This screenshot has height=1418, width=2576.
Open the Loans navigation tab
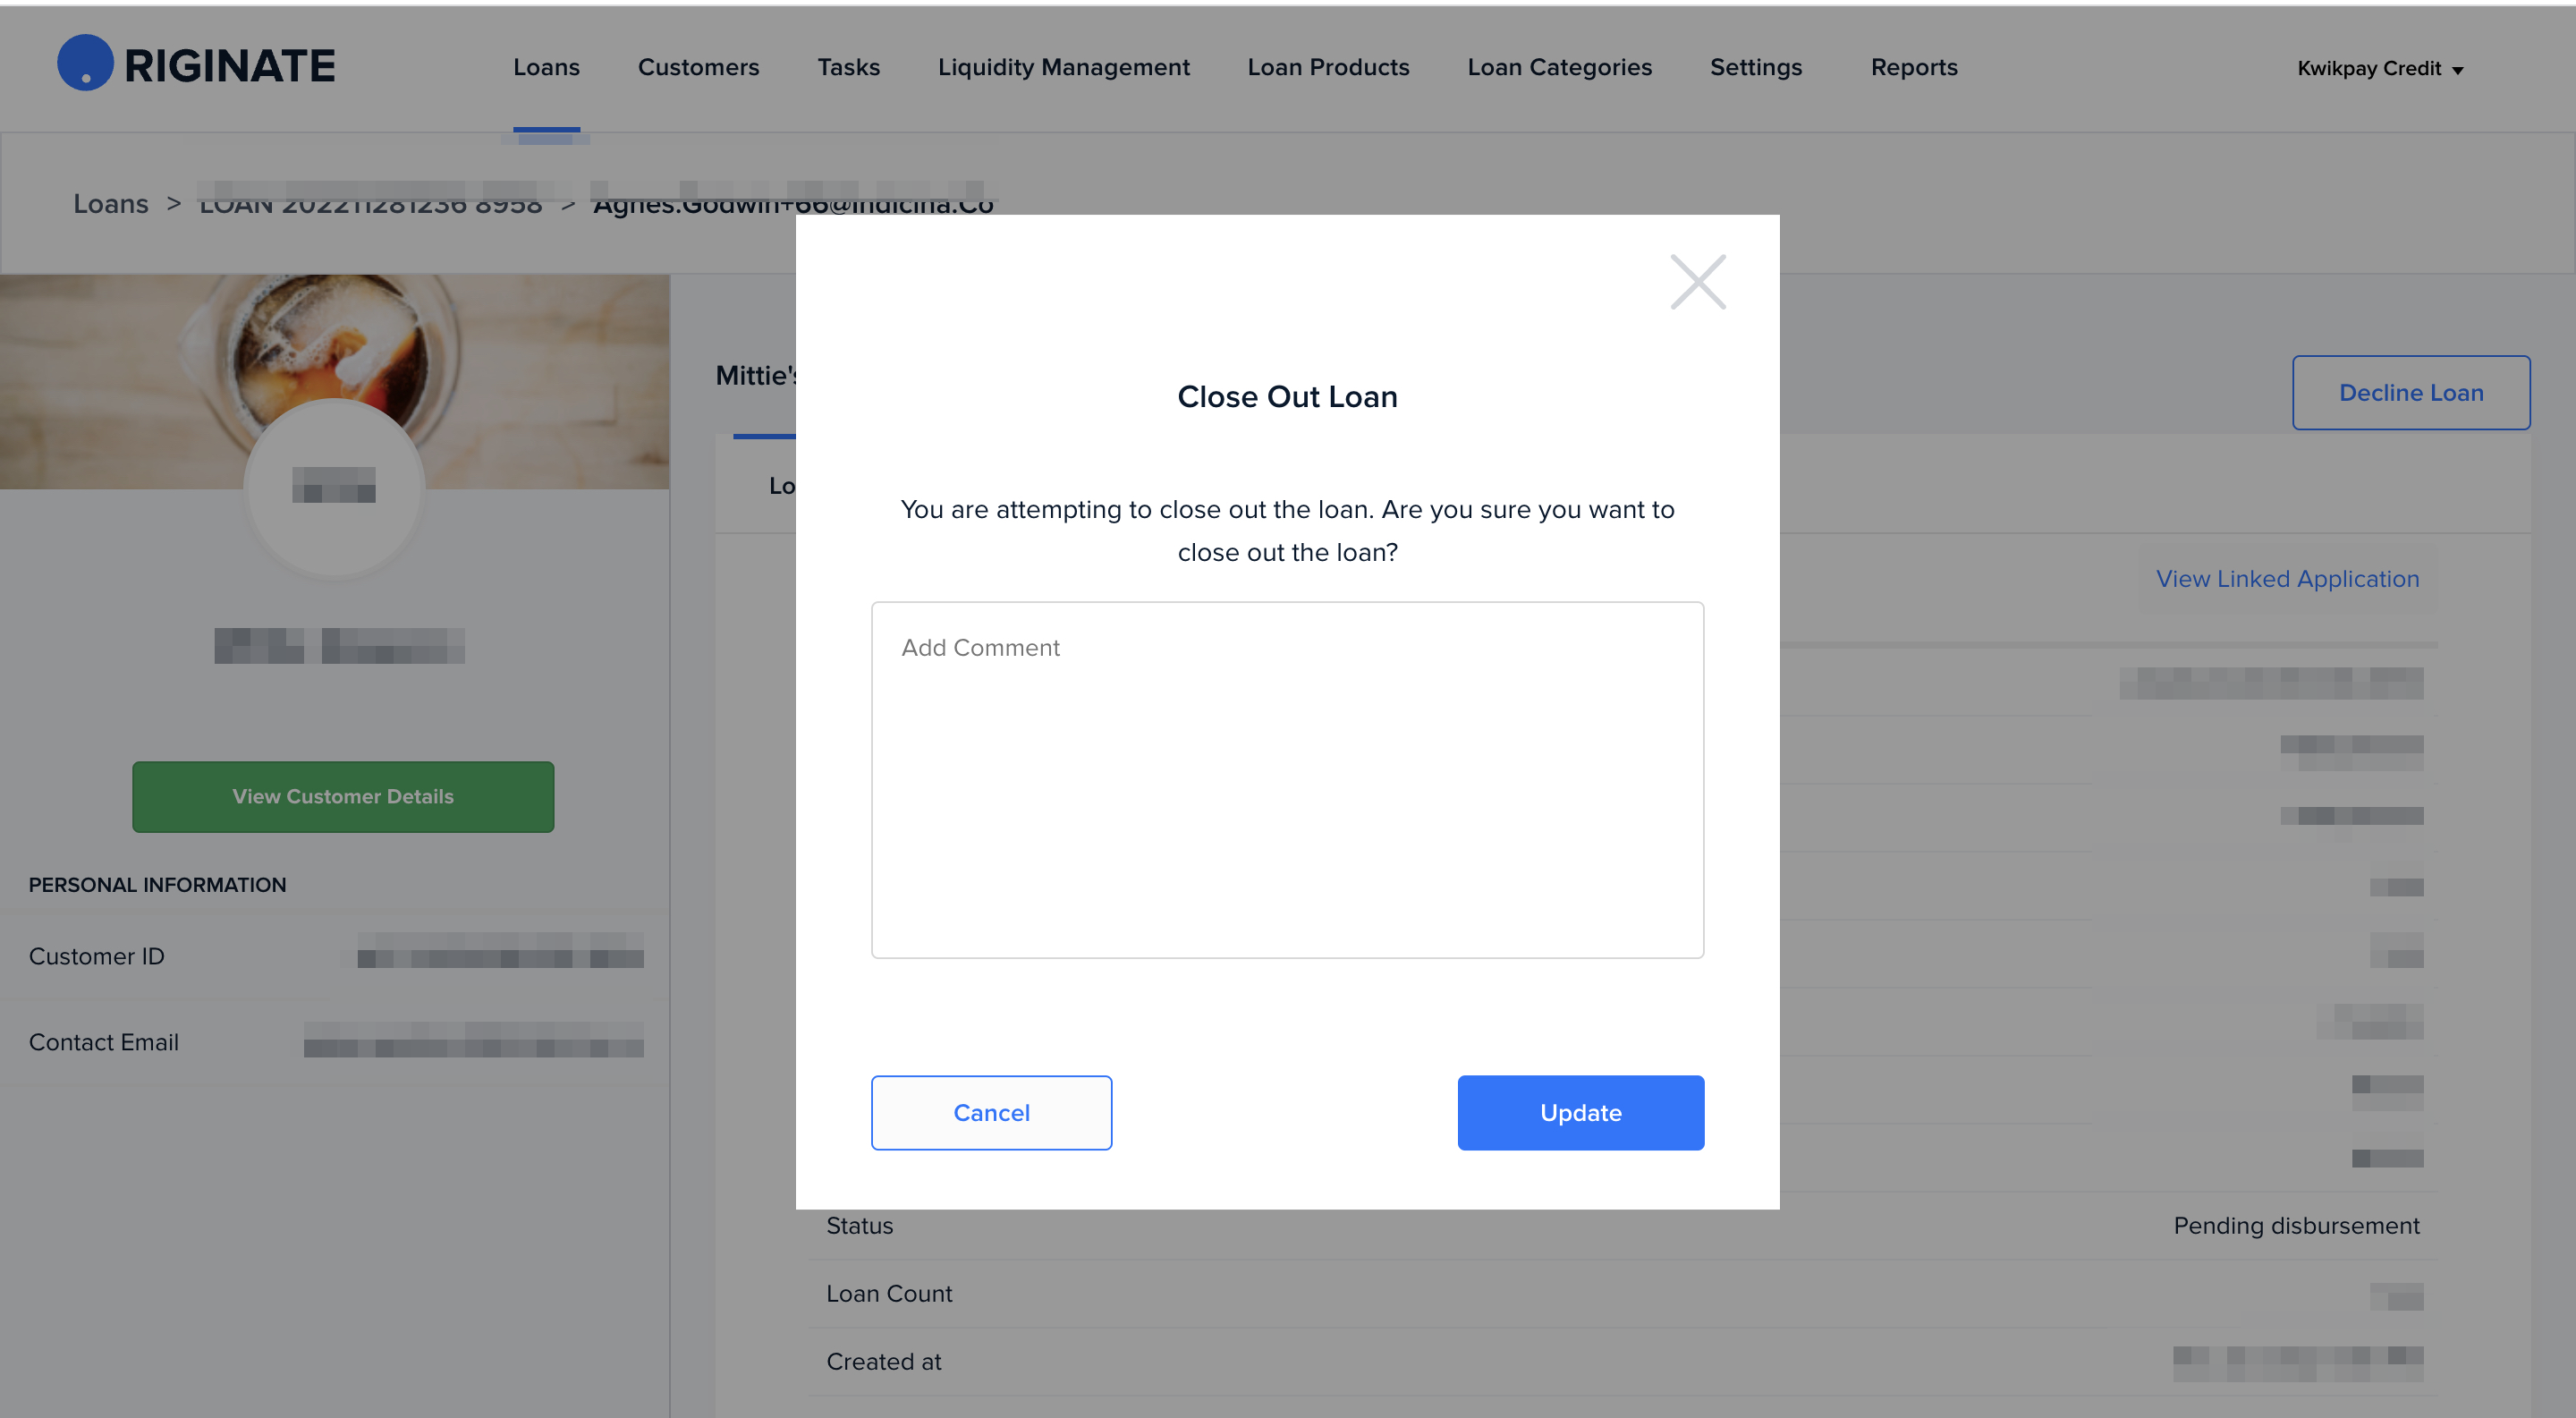click(546, 67)
